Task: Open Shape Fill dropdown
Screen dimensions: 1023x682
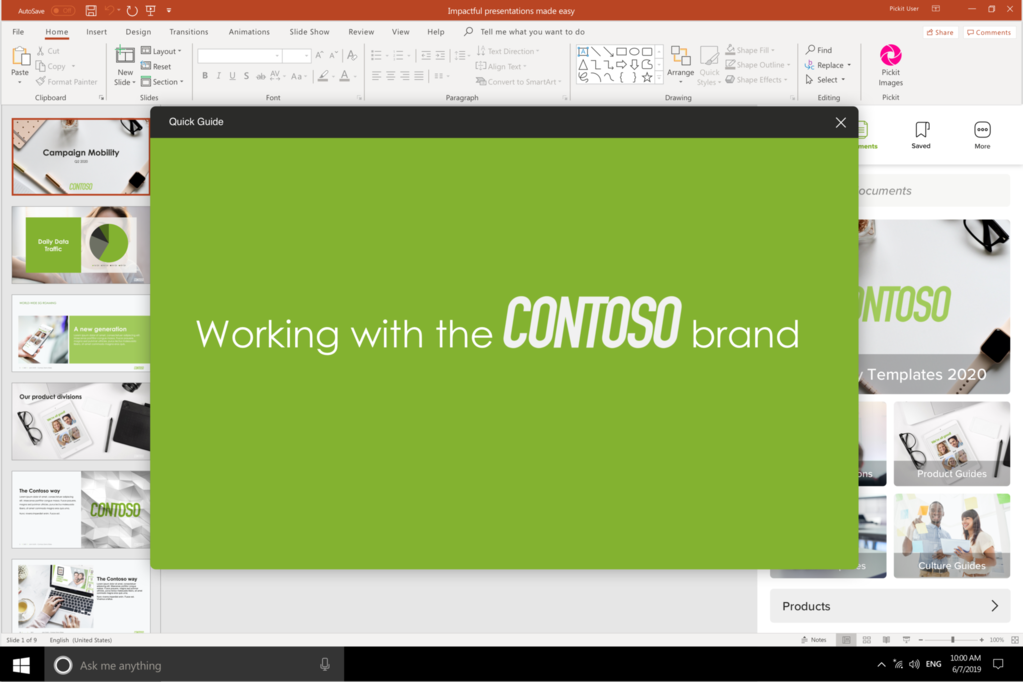Action: pyautogui.click(x=750, y=50)
